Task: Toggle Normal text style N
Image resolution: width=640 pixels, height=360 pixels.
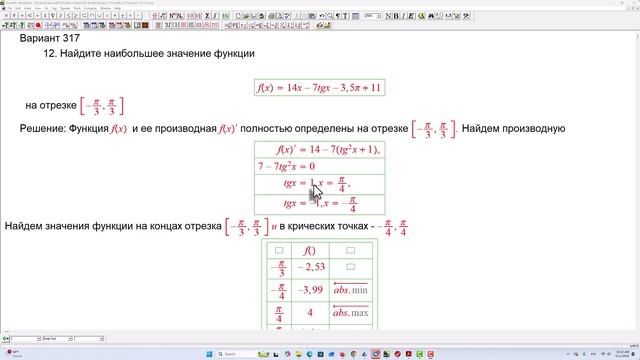Action: click(x=388, y=16)
